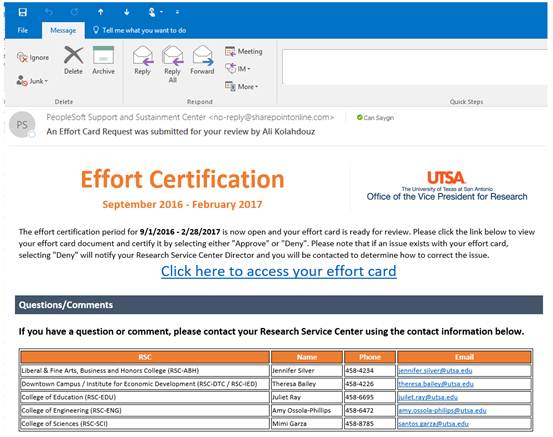Open Click here to access your effort card

tap(279, 271)
